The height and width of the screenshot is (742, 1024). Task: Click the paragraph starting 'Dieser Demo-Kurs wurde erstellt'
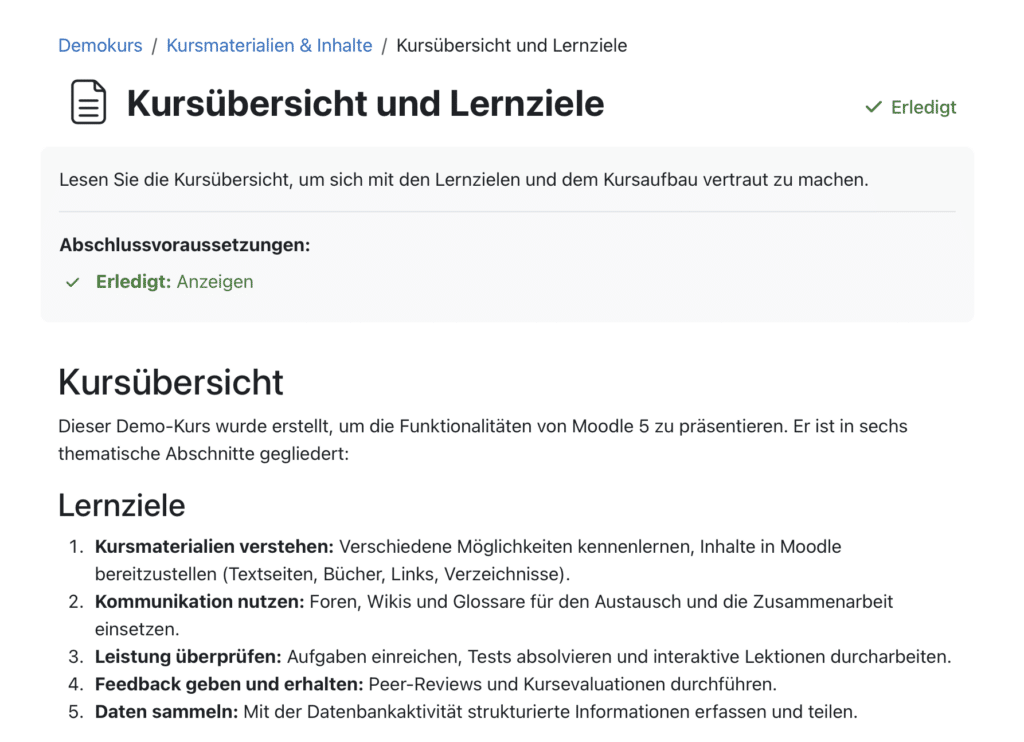(482, 427)
